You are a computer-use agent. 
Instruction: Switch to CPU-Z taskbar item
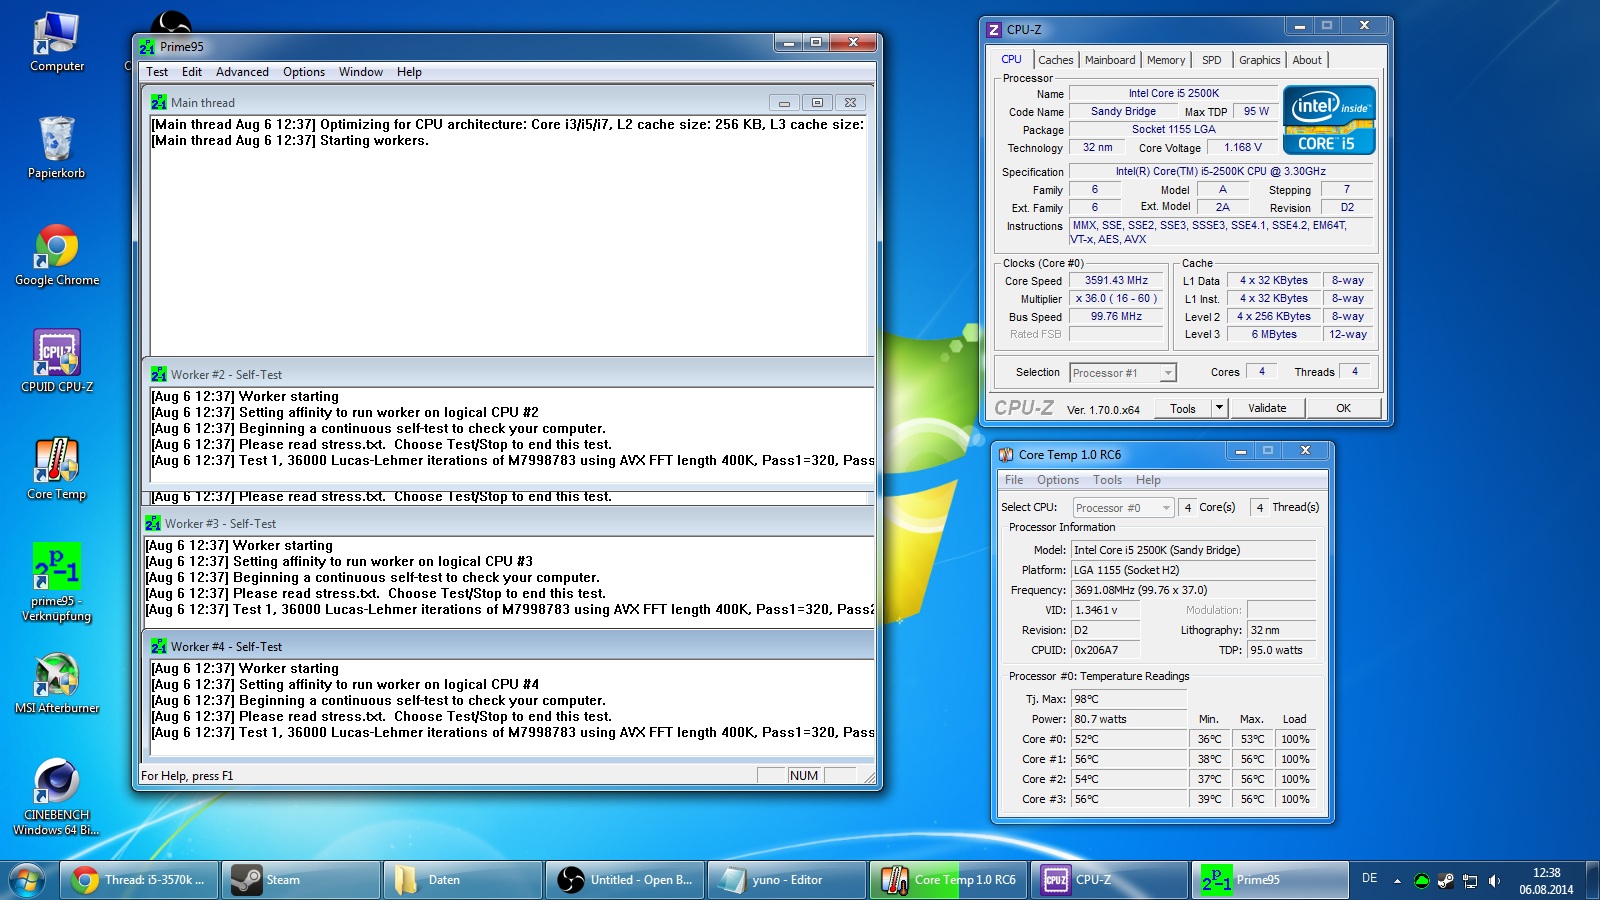pyautogui.click(x=1111, y=880)
